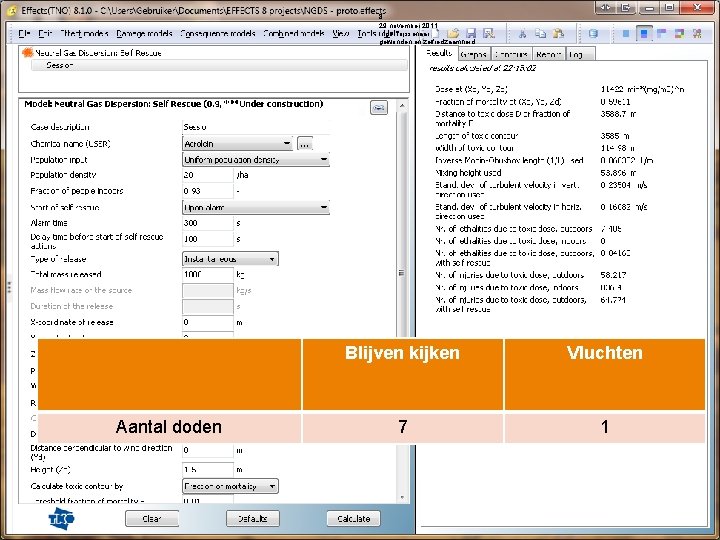Click the Fraction of people indoors field
Image resolution: width=720 pixels, height=540 pixels.
[208, 191]
